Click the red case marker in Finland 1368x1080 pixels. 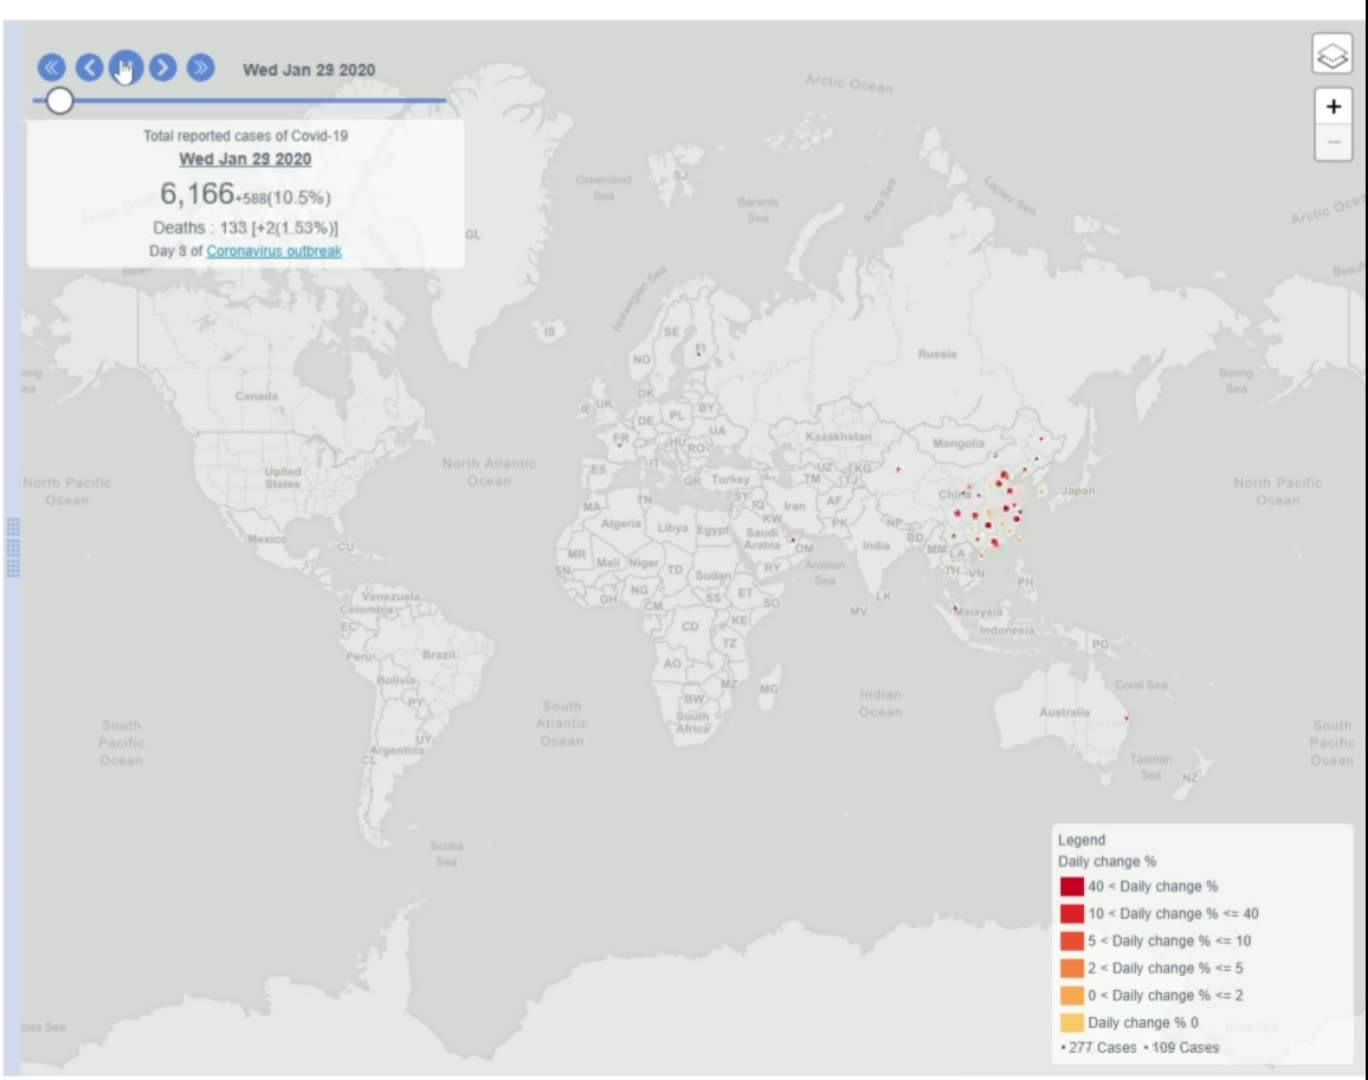pos(698,354)
